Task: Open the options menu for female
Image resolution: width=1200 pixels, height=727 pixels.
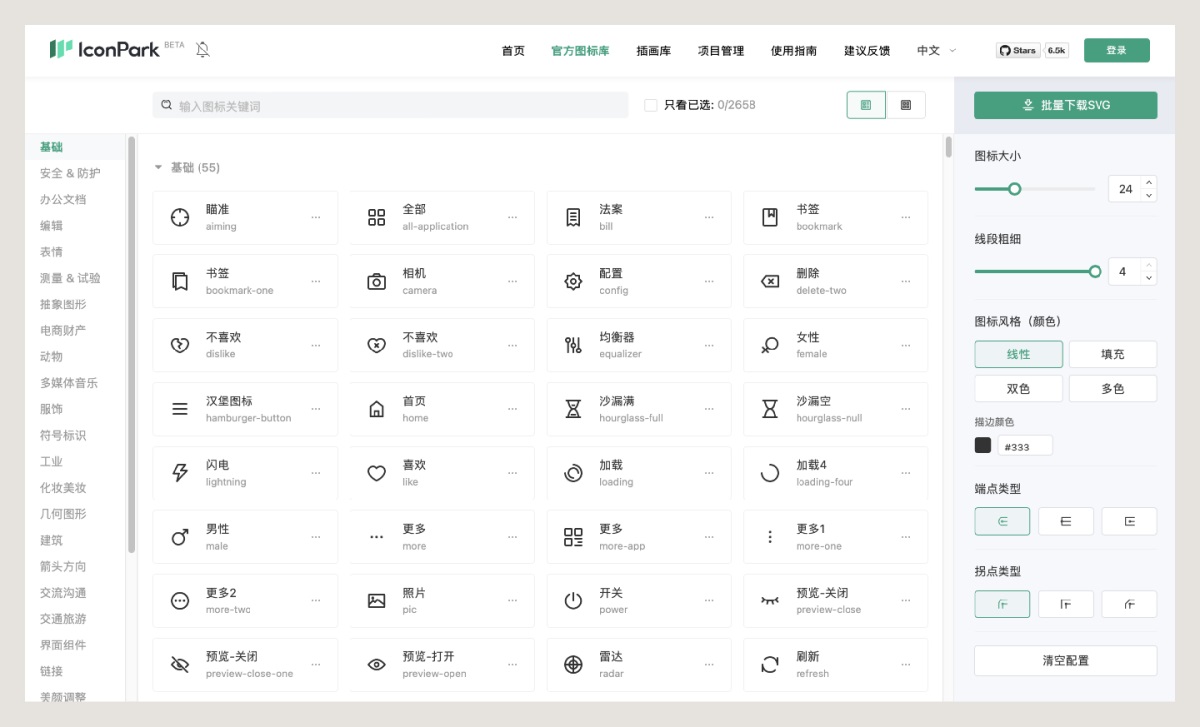Action: 906,345
